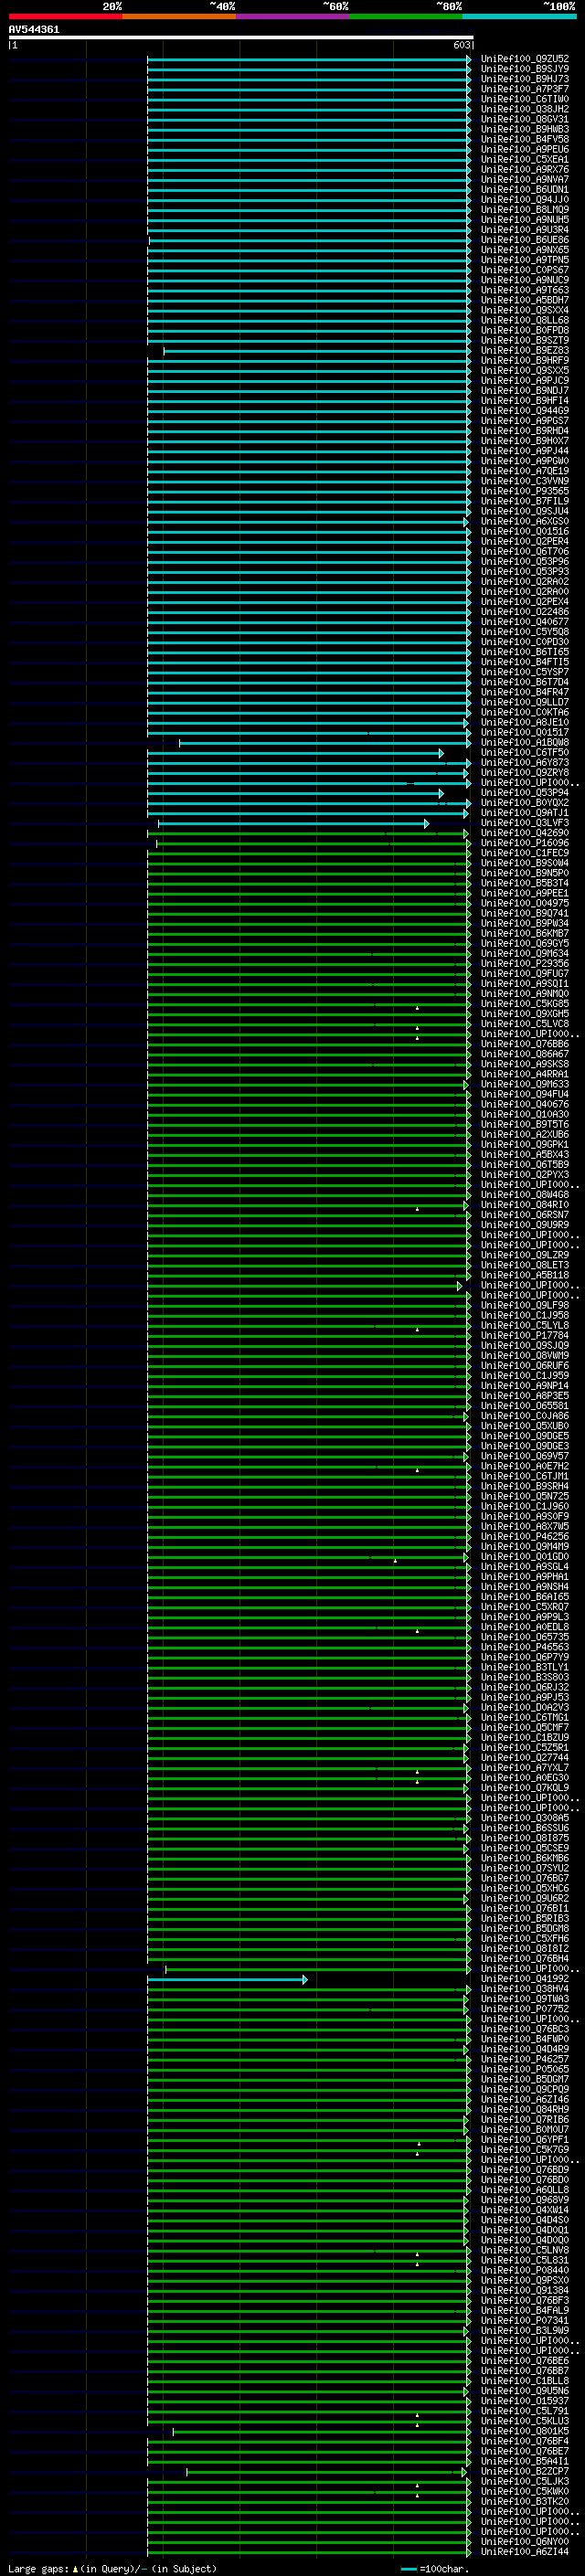This screenshot has height=2576, width=585.
Task: Select hit label UniRef100_A6QLL8
Action: [525, 2189]
